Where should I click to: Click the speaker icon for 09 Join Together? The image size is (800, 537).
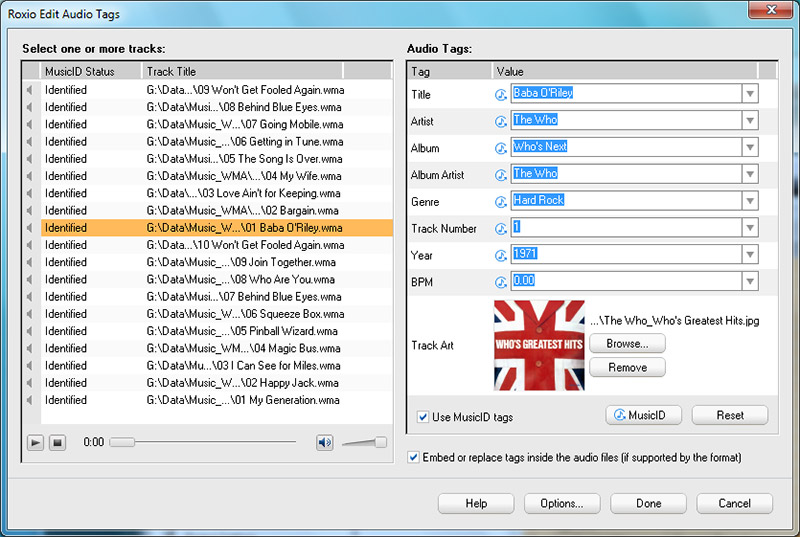tap(30, 262)
